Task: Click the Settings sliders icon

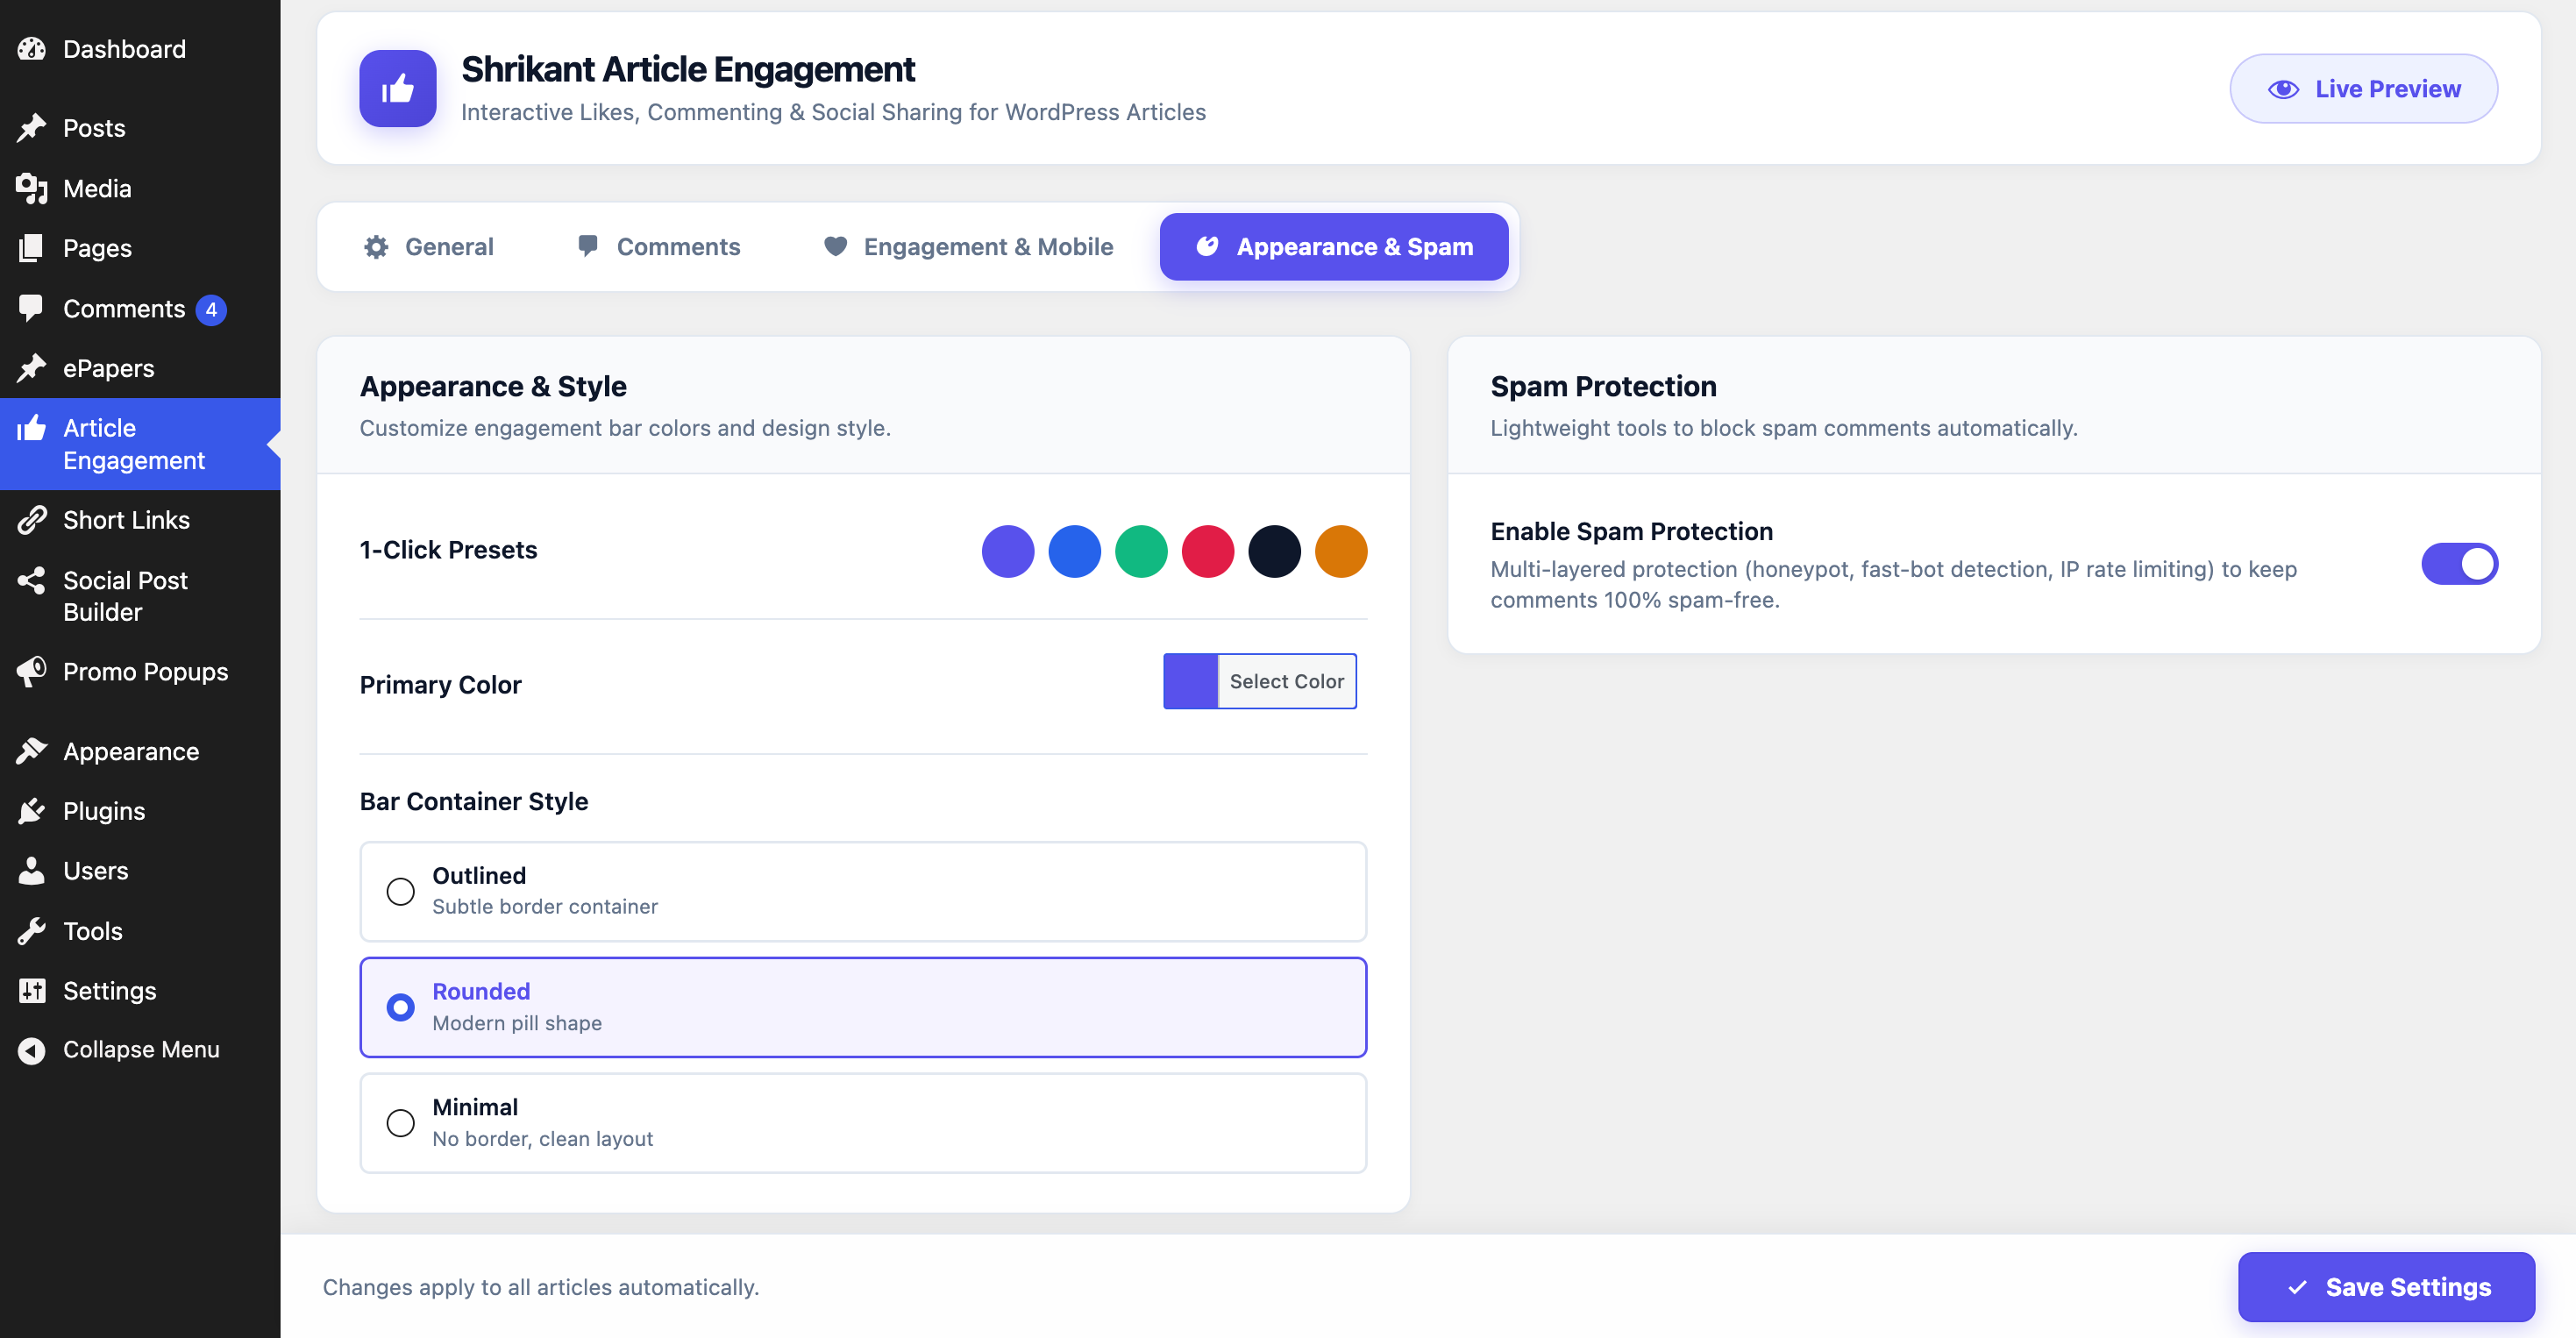Action: 32,991
